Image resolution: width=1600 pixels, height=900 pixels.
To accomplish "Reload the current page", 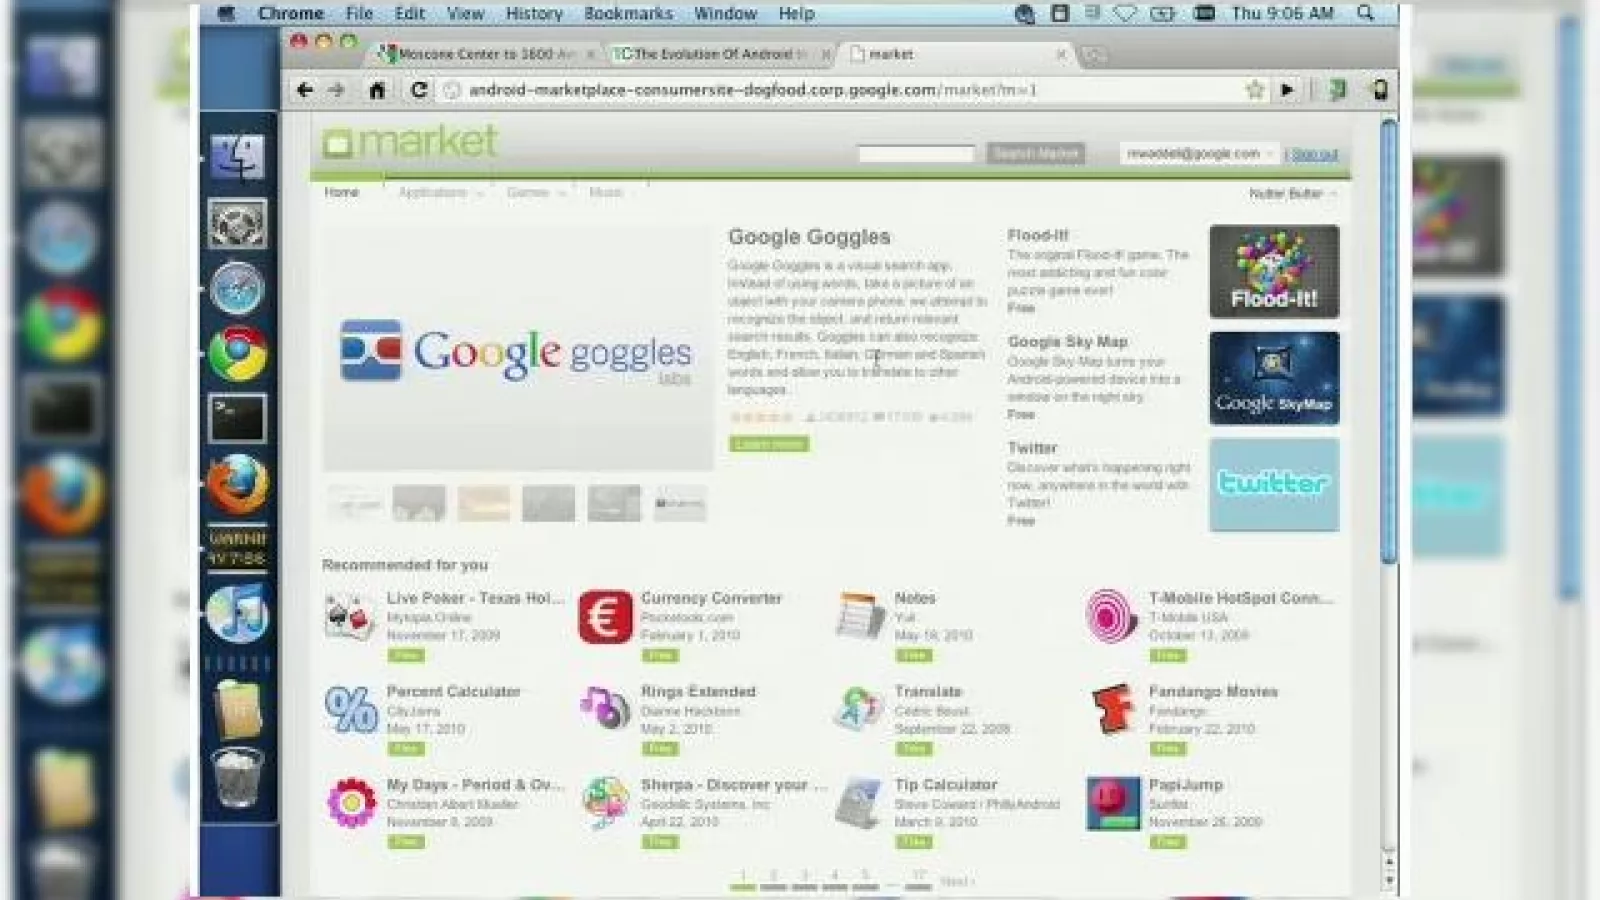I will (x=419, y=90).
